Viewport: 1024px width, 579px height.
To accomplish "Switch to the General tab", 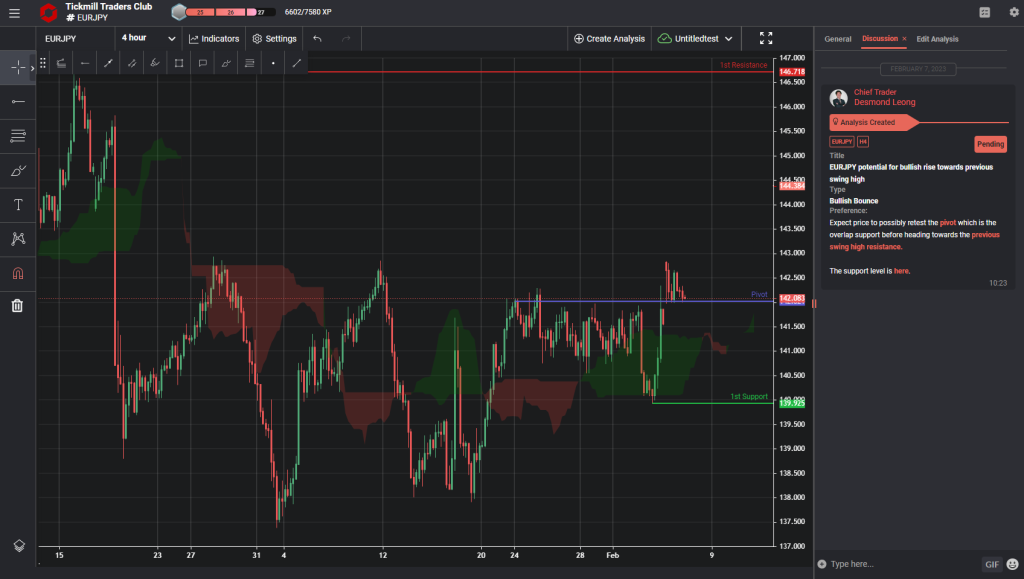I will [x=838, y=39].
